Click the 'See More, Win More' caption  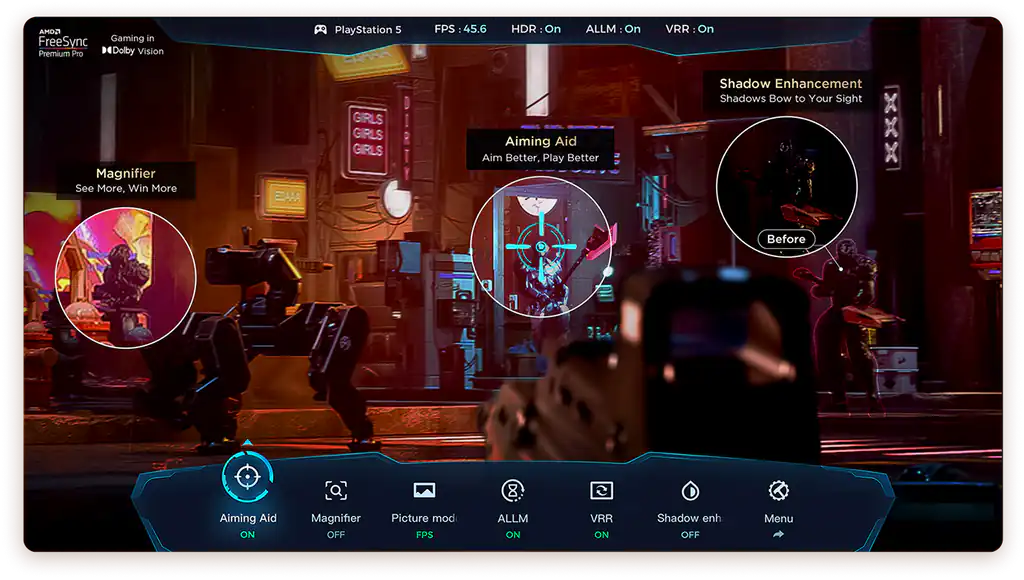tap(126, 188)
